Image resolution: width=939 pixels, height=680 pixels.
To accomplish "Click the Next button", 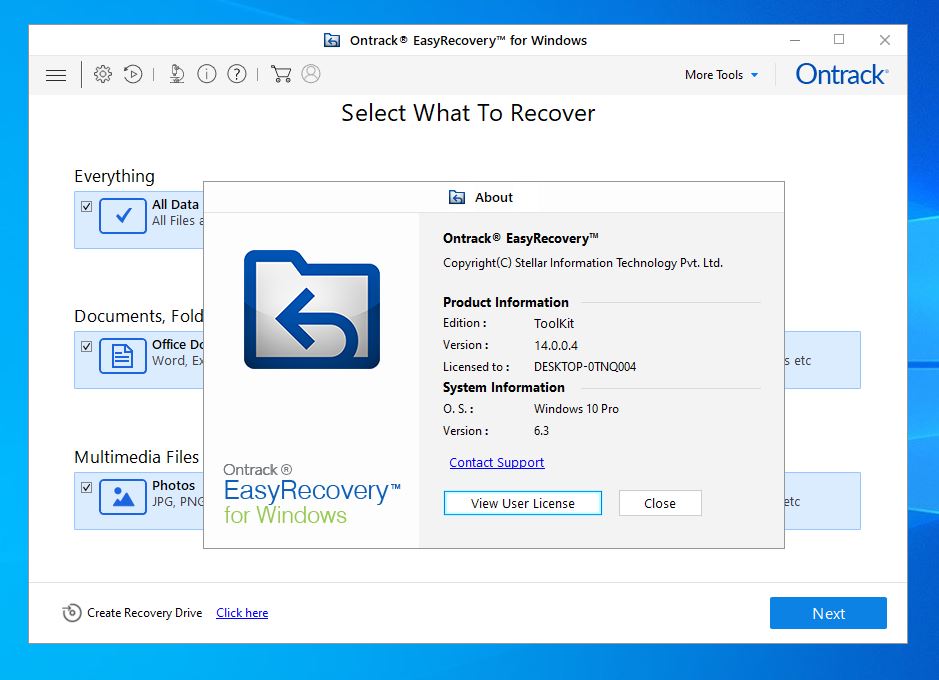I will [x=828, y=613].
